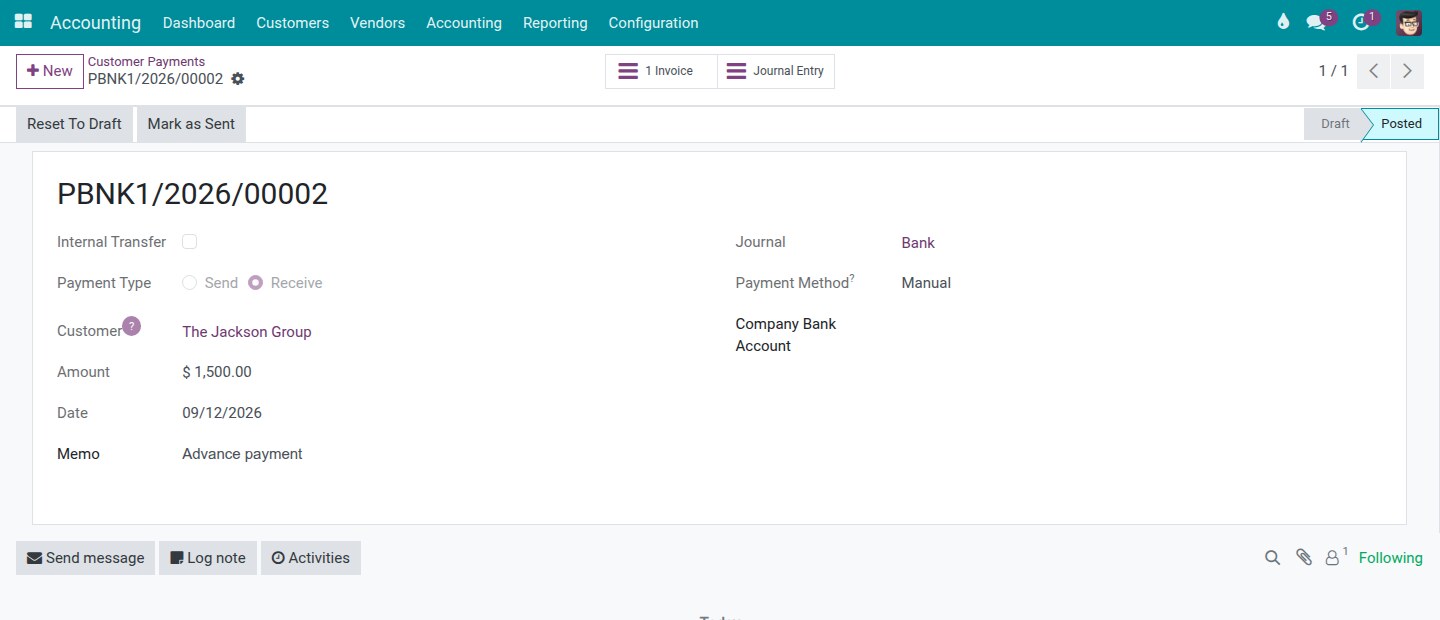Click Reset To Draft
Viewport: 1440px width, 620px height.
[x=74, y=124]
